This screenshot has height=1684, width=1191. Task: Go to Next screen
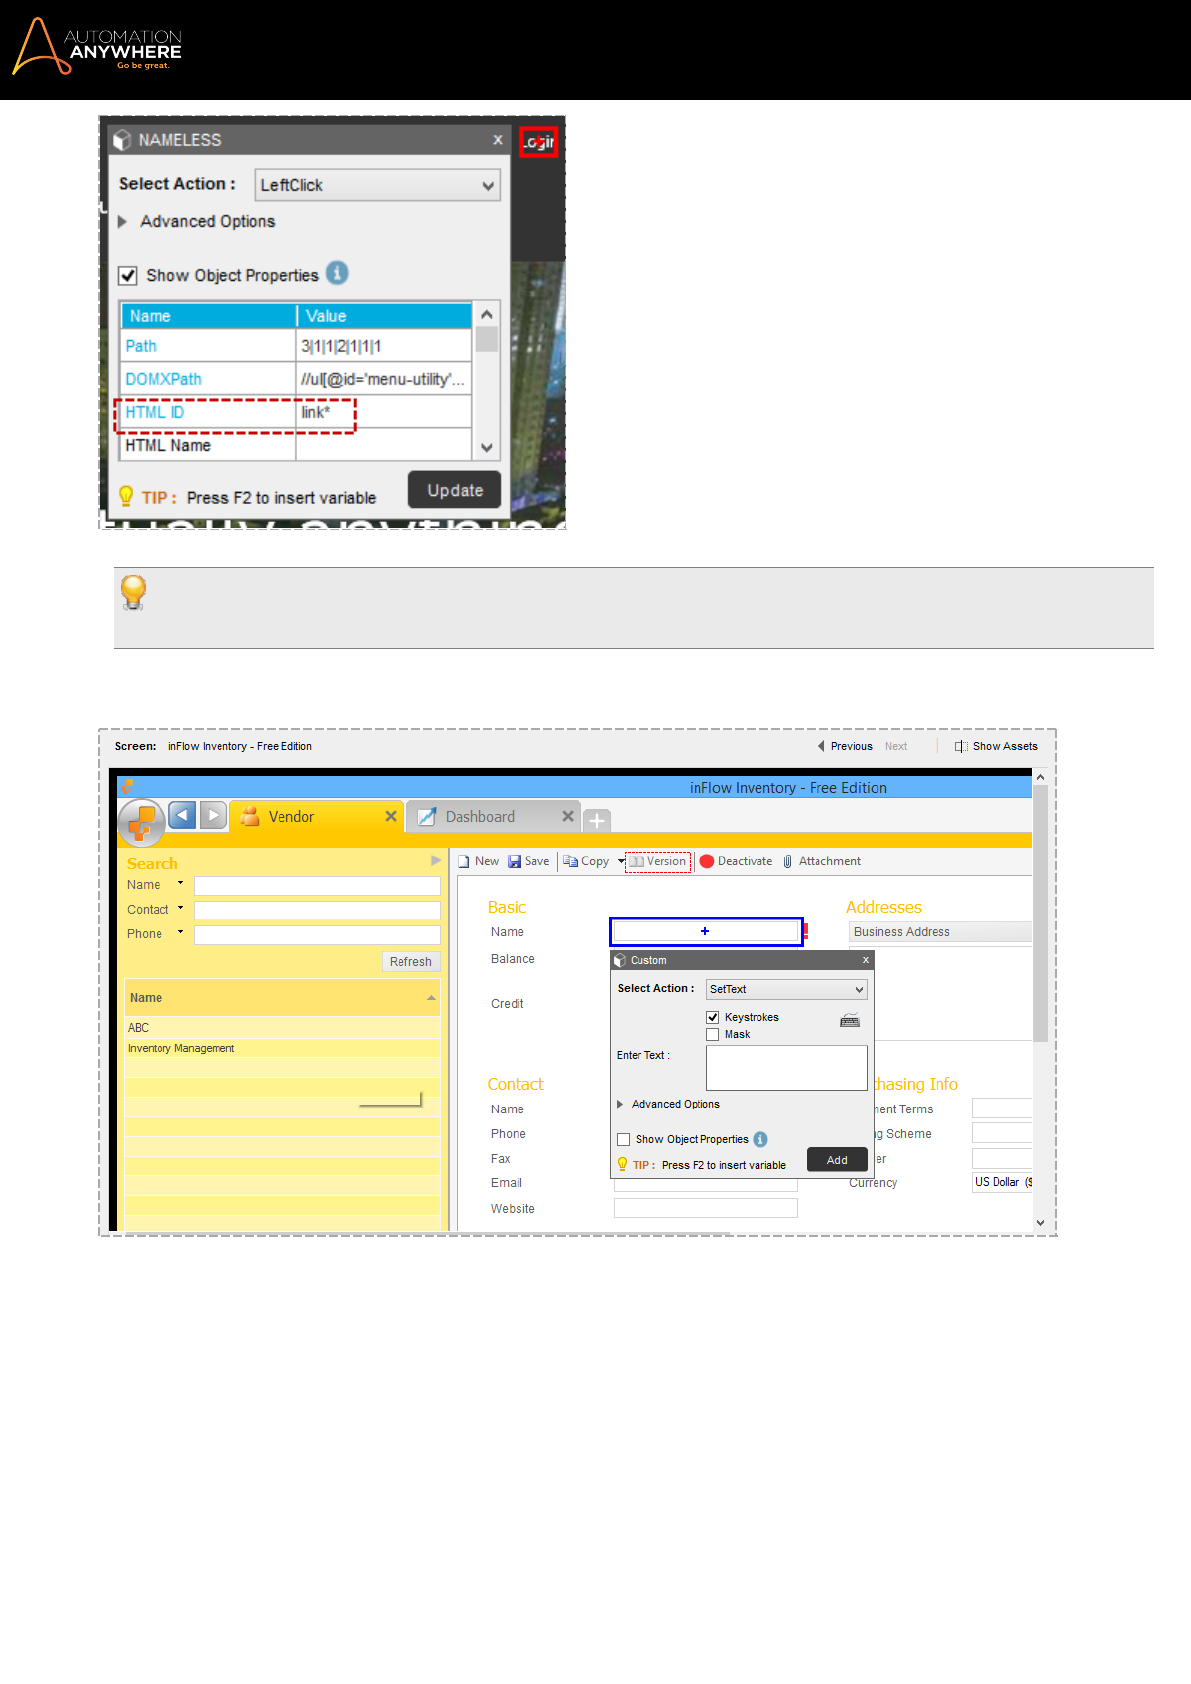click(896, 746)
